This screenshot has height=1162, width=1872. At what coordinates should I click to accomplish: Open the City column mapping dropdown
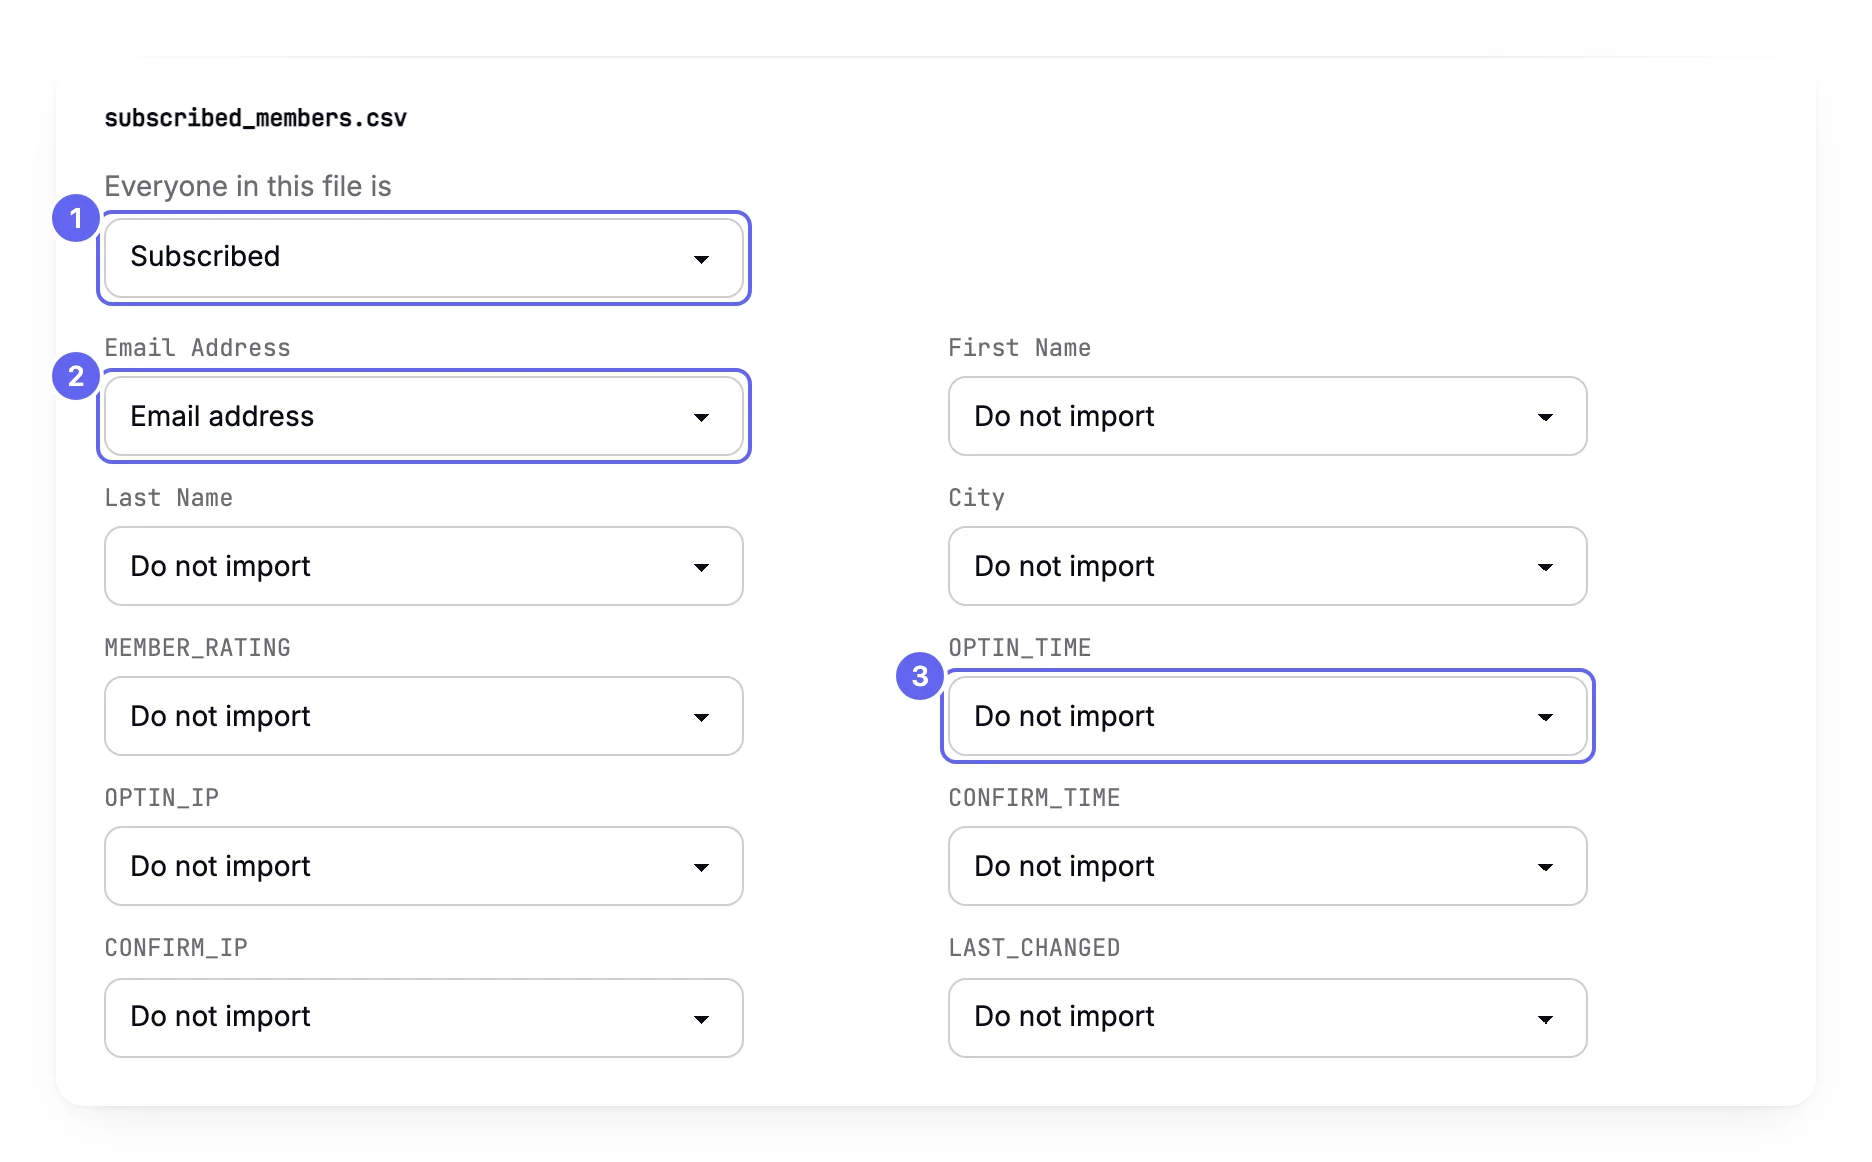1267,566
